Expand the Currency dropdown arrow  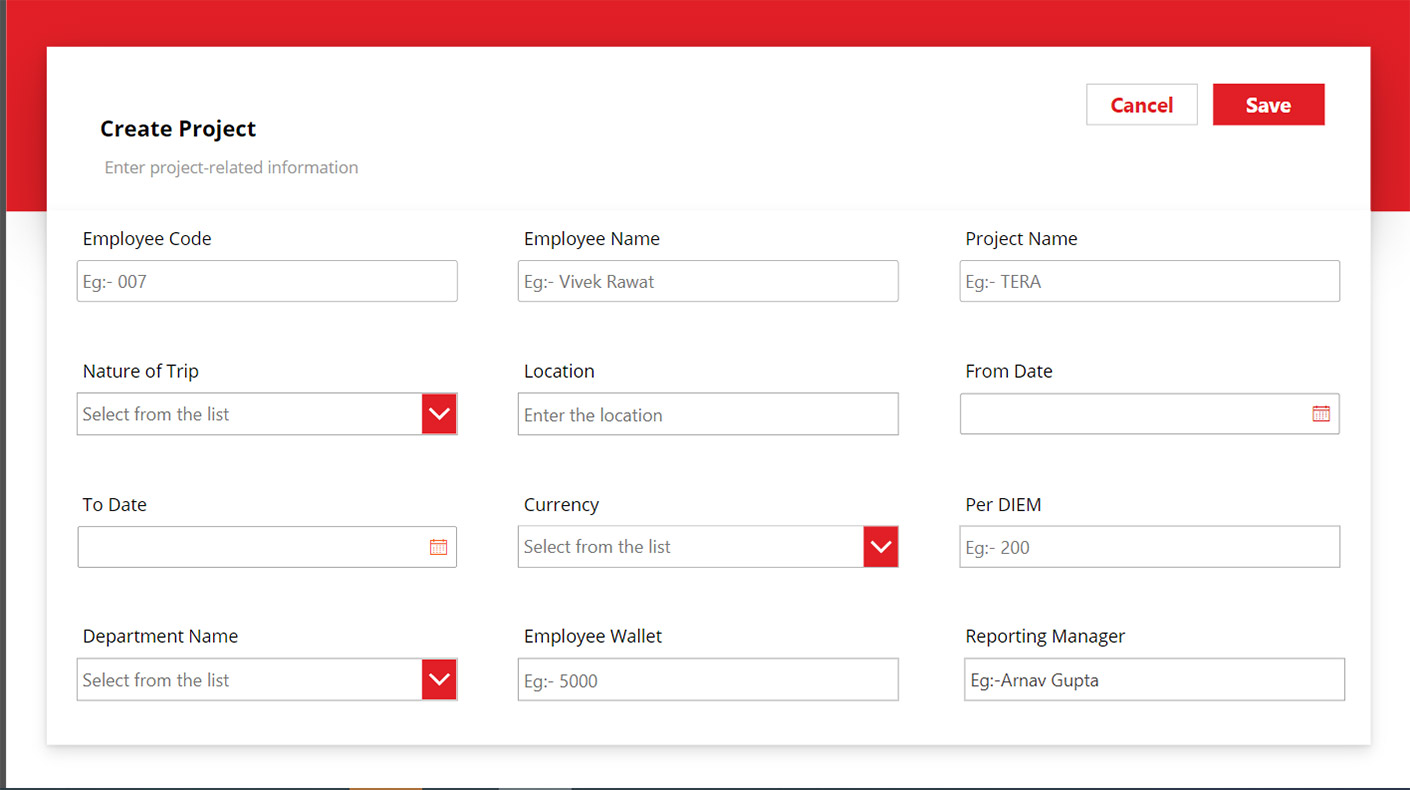[x=881, y=547]
